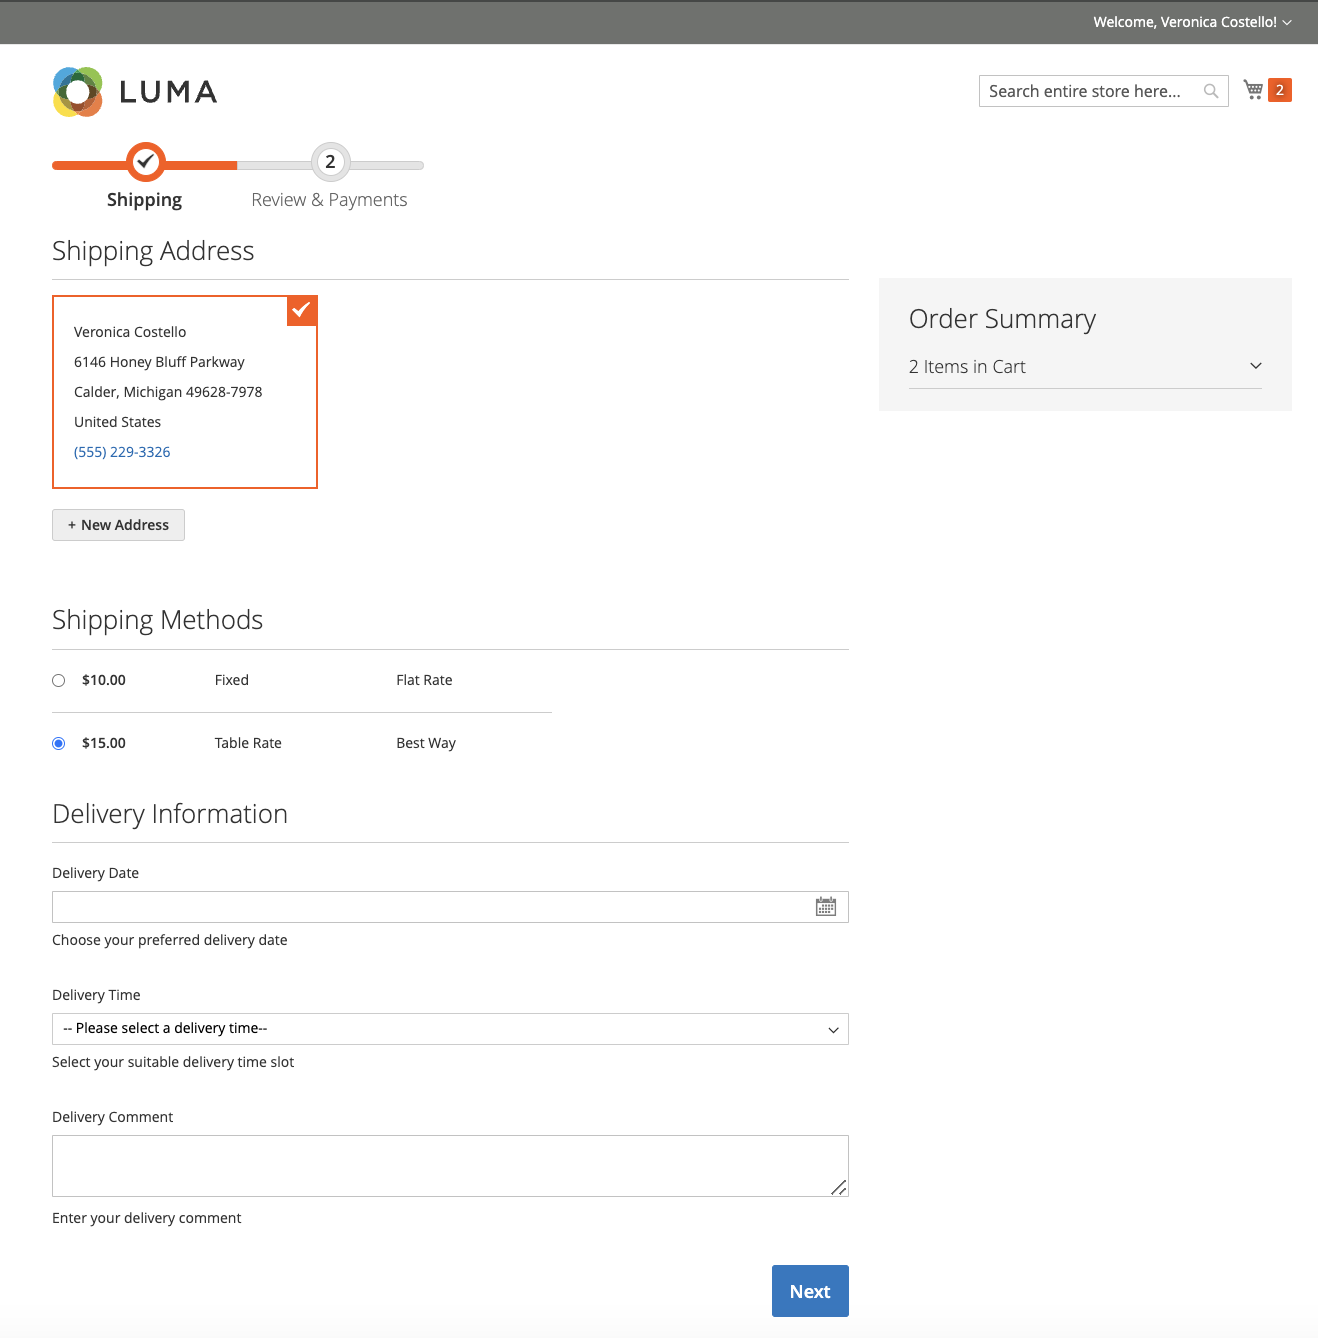Click the Delivery Comment resize handle

click(x=839, y=1187)
